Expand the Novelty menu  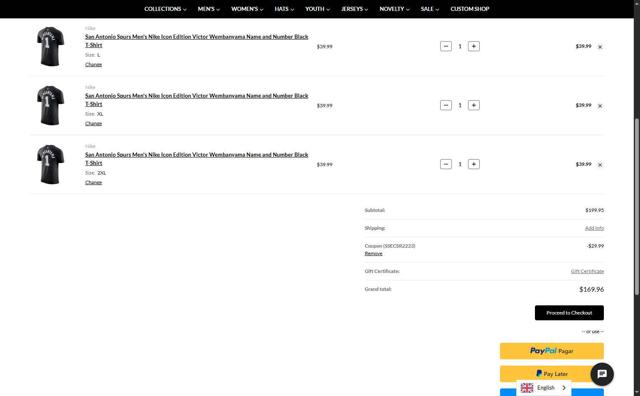click(394, 9)
